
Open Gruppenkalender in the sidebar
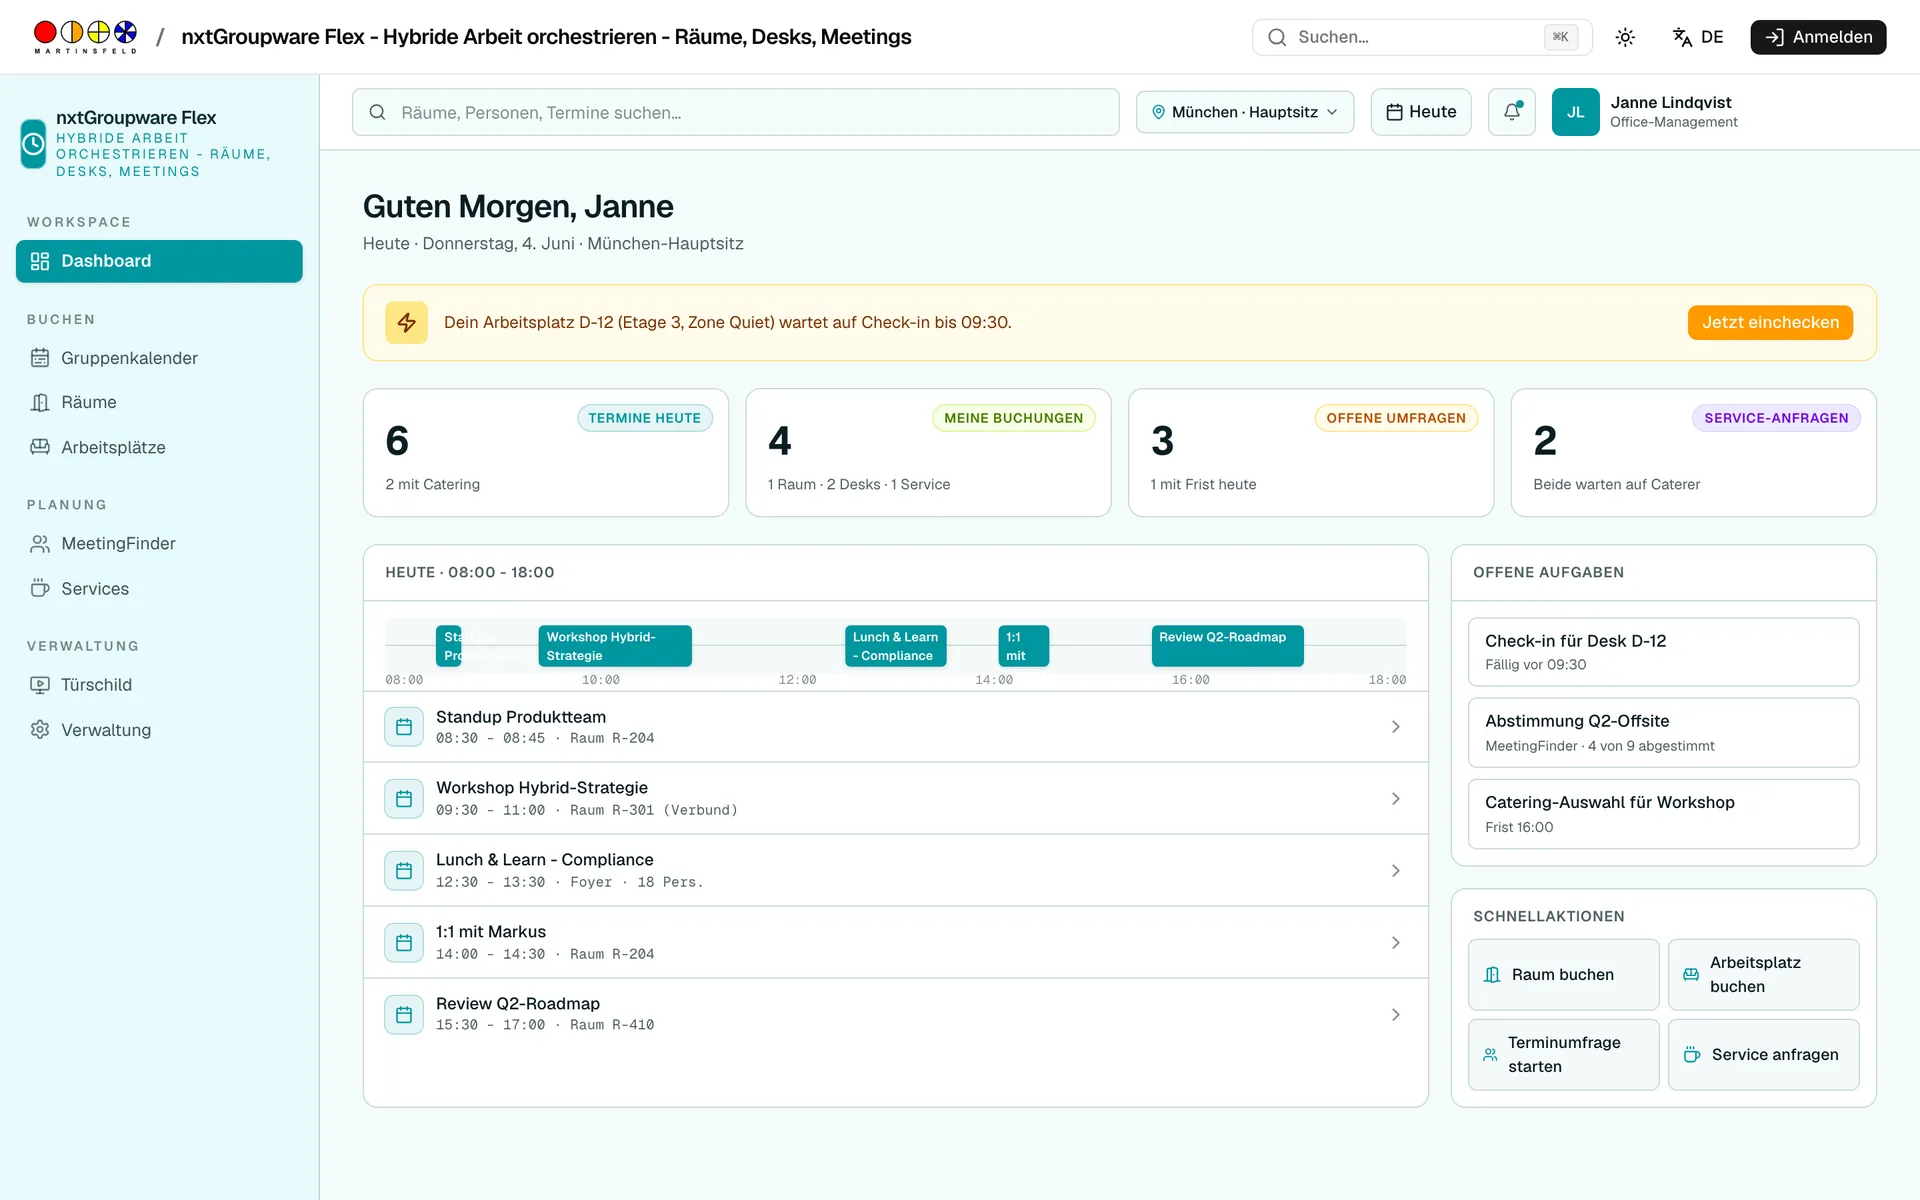[159, 358]
